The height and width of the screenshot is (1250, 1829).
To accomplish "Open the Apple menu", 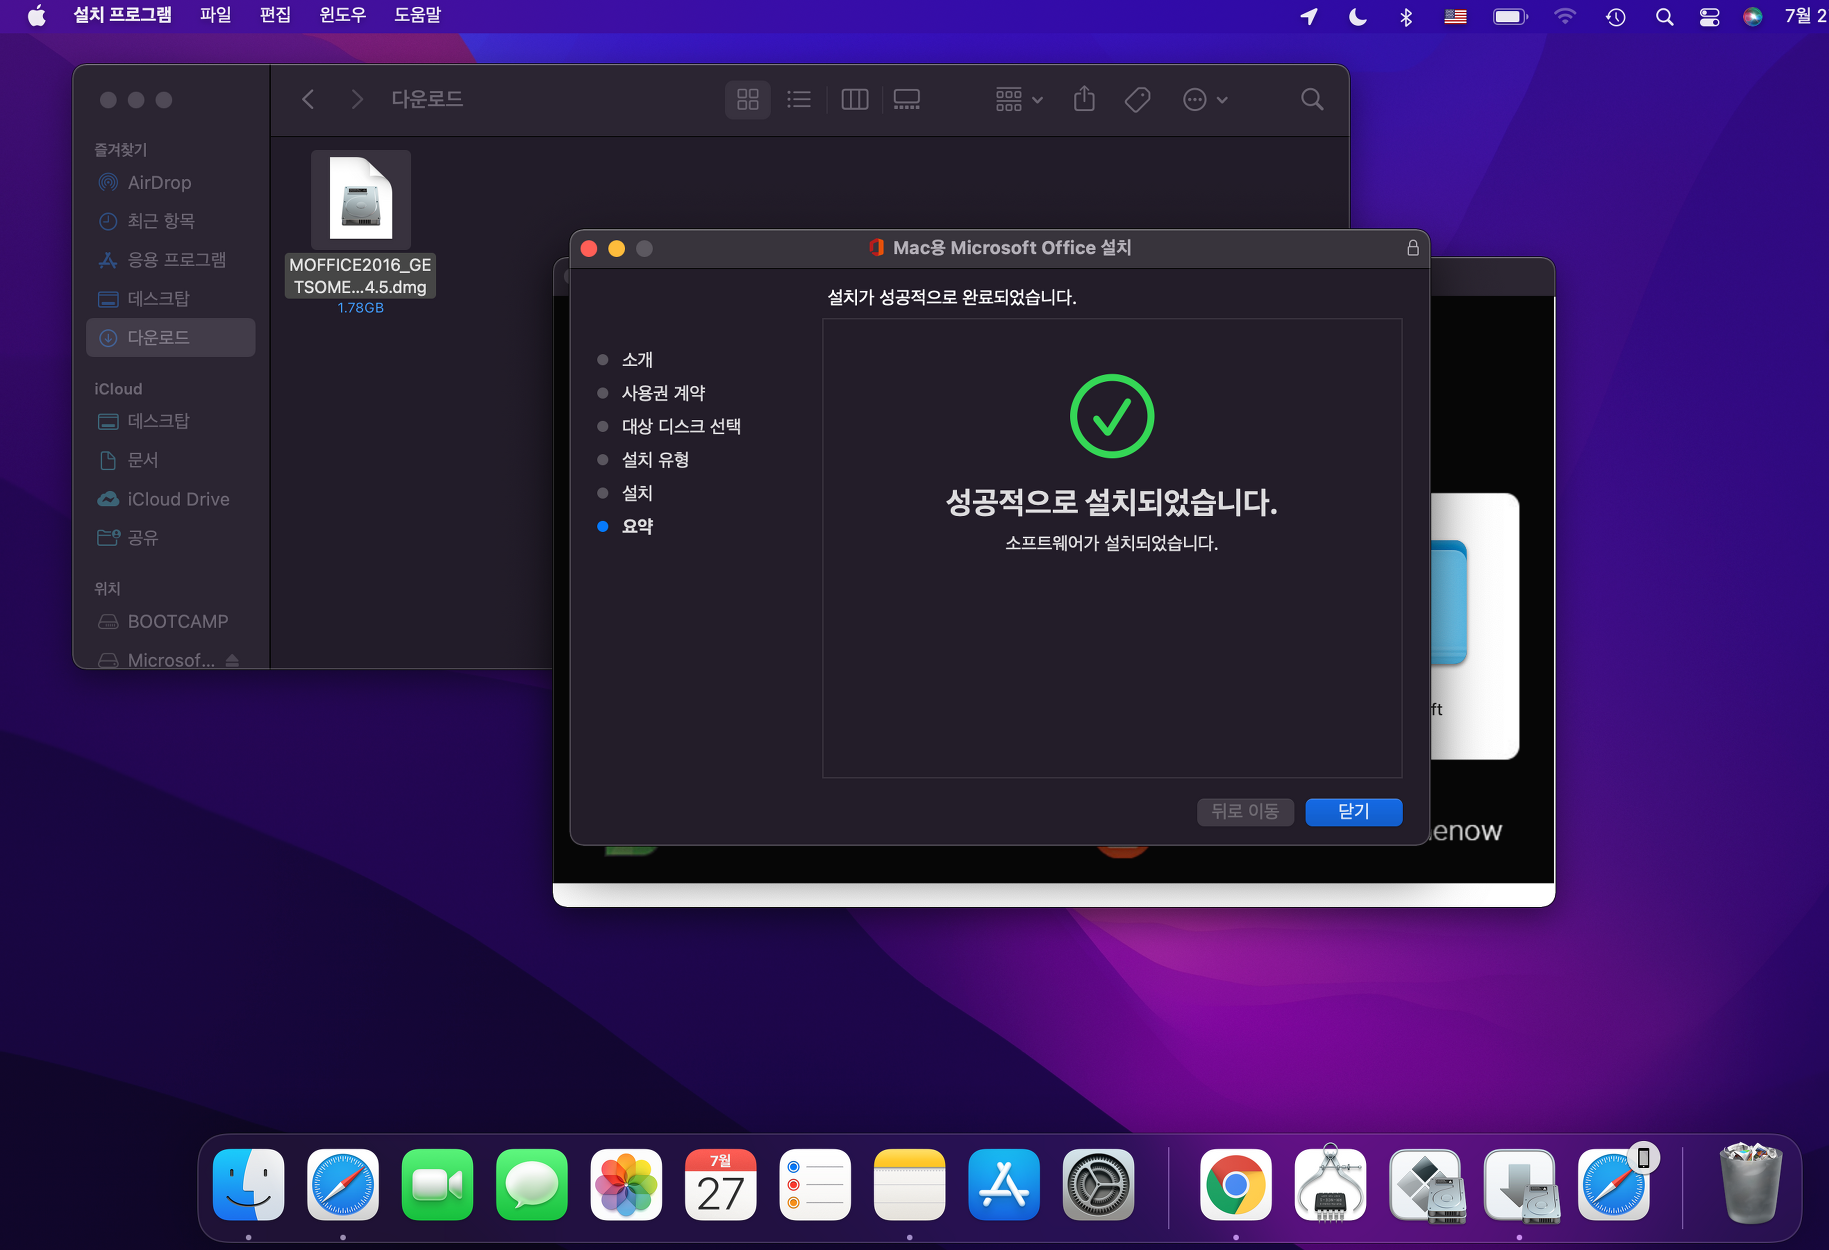I will click(36, 16).
